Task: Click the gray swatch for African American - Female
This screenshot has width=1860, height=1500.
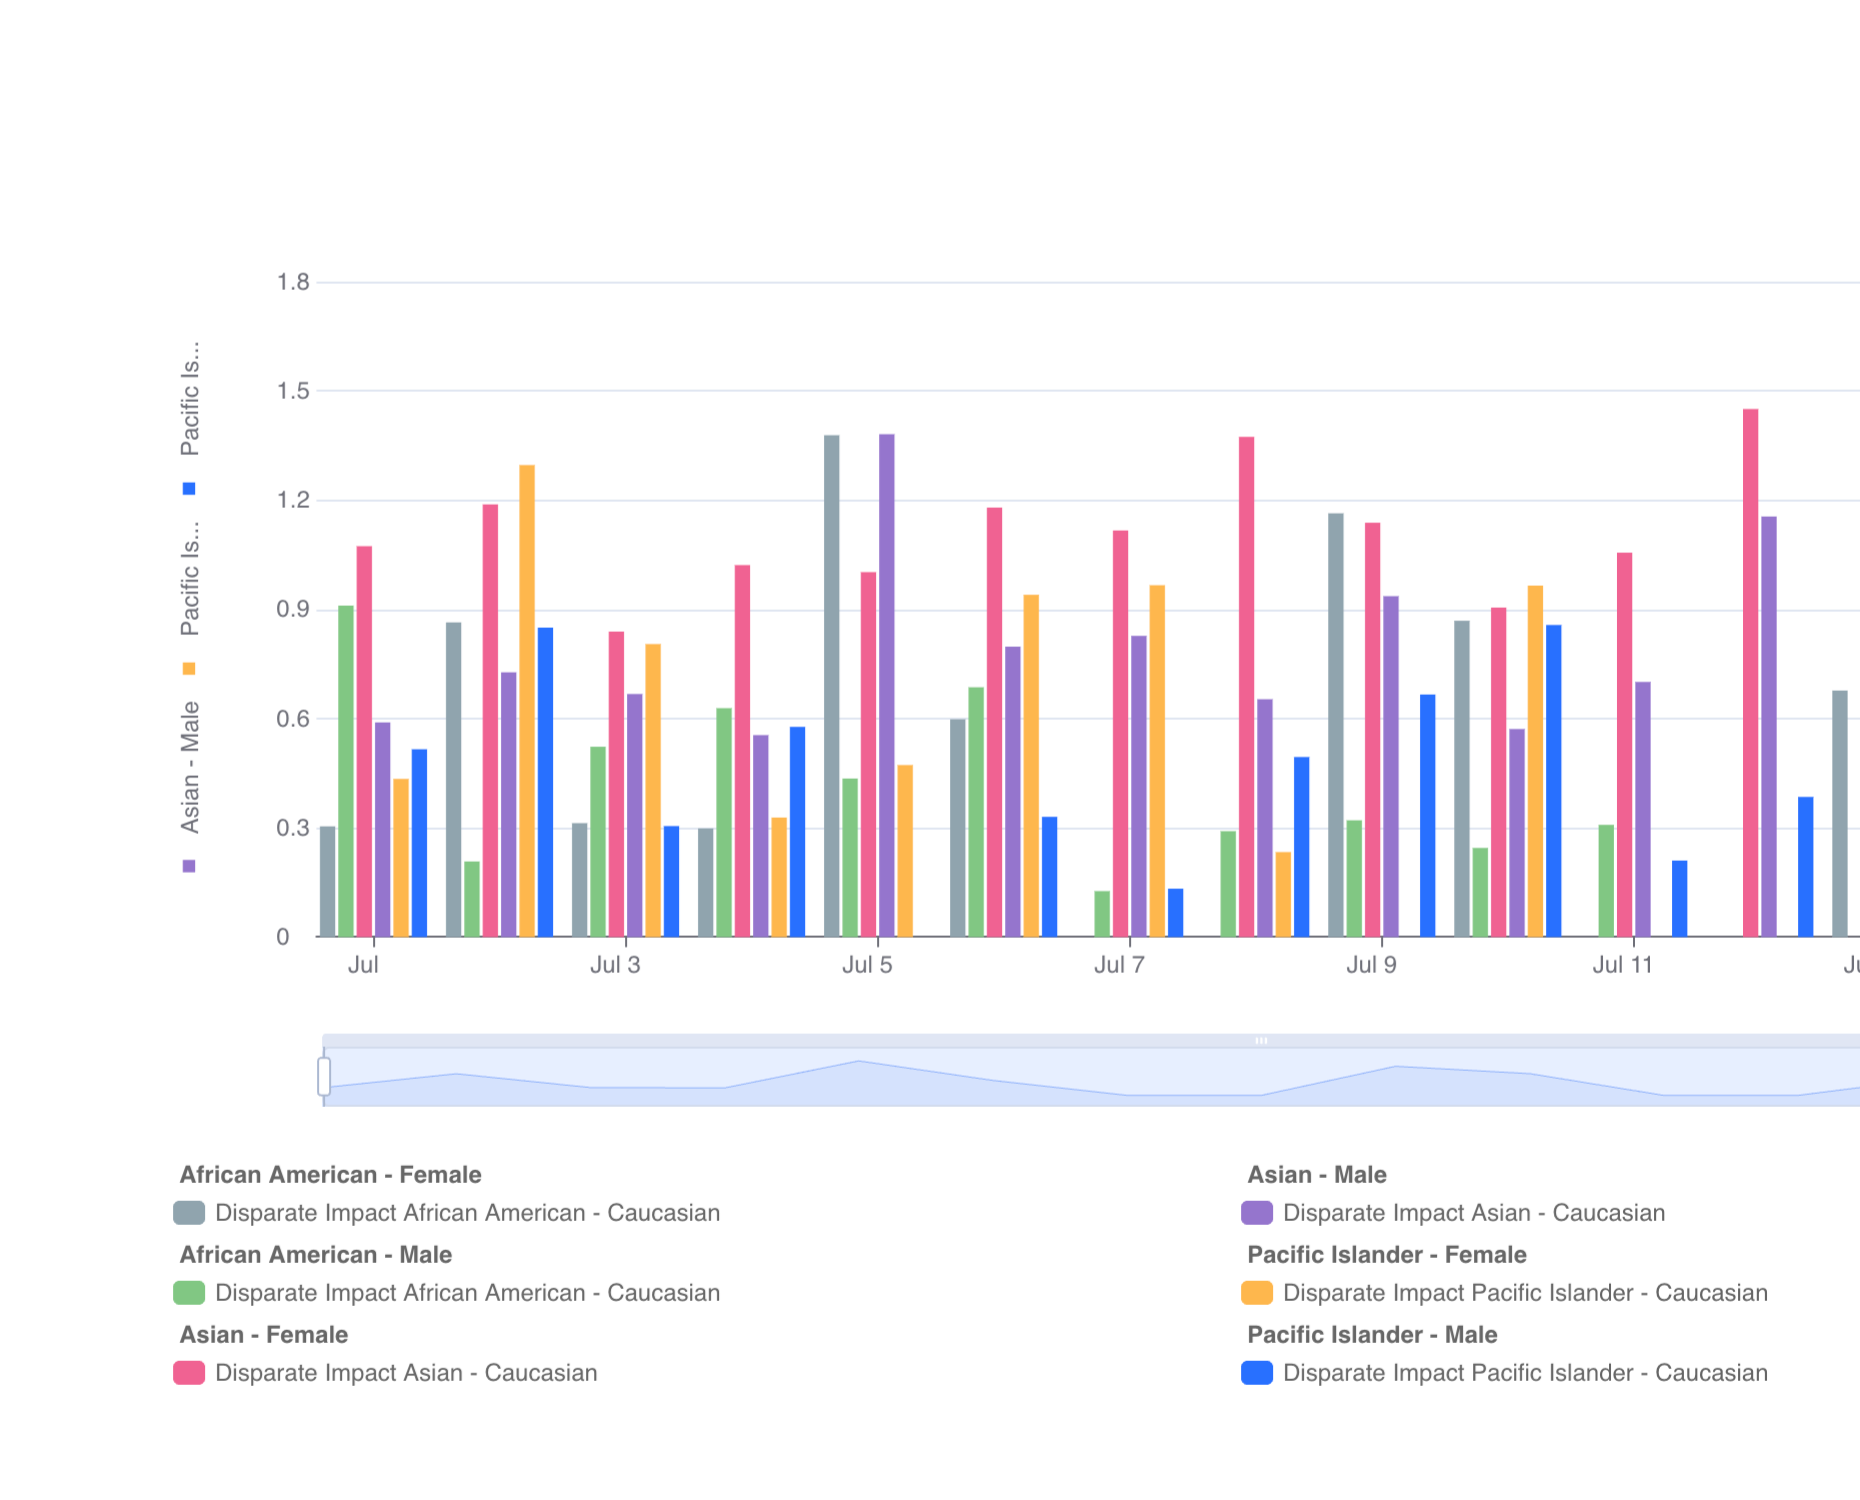Action: pyautogui.click(x=189, y=1213)
